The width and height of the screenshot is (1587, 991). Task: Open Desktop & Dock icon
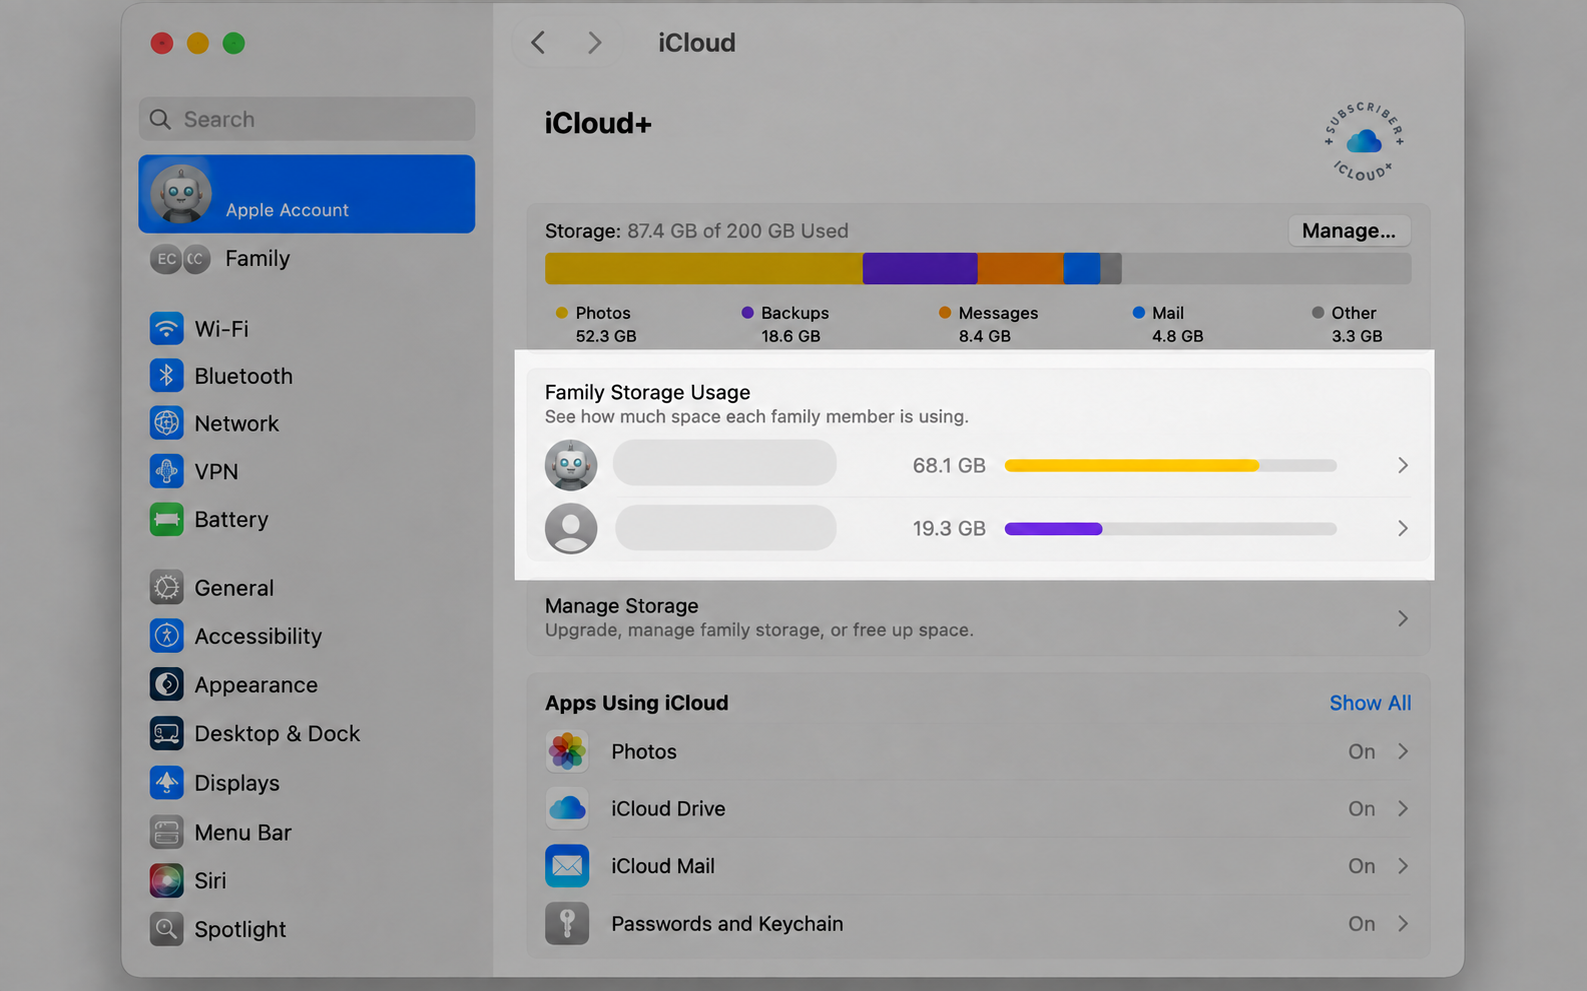pyautogui.click(x=166, y=733)
